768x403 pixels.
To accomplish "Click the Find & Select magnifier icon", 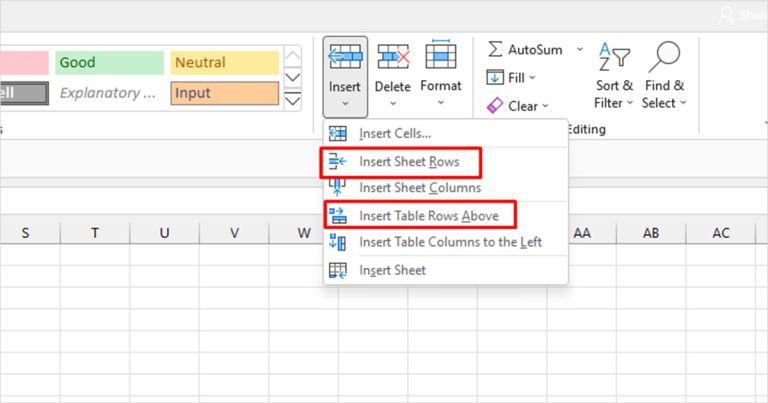I will click(664, 56).
